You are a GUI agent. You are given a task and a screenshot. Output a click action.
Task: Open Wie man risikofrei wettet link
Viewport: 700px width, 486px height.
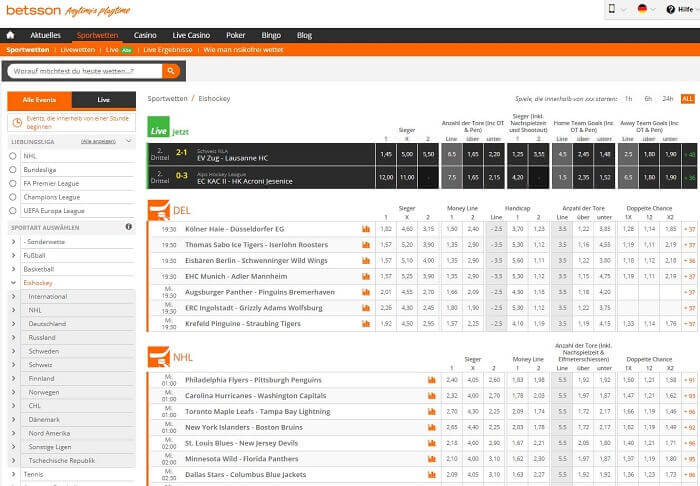pyautogui.click(x=243, y=50)
